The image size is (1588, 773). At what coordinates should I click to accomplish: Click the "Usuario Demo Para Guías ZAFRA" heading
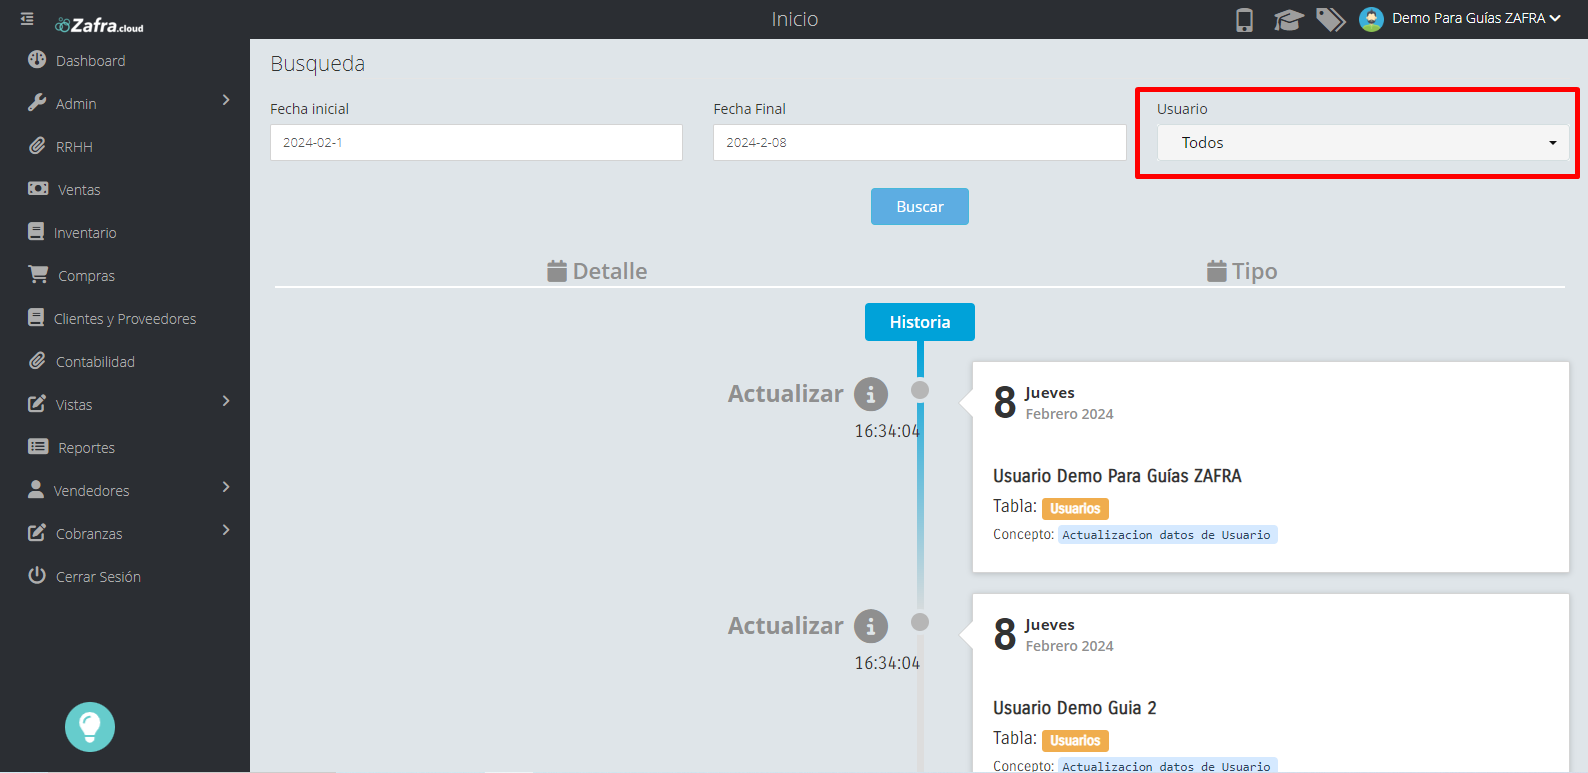(x=1117, y=476)
